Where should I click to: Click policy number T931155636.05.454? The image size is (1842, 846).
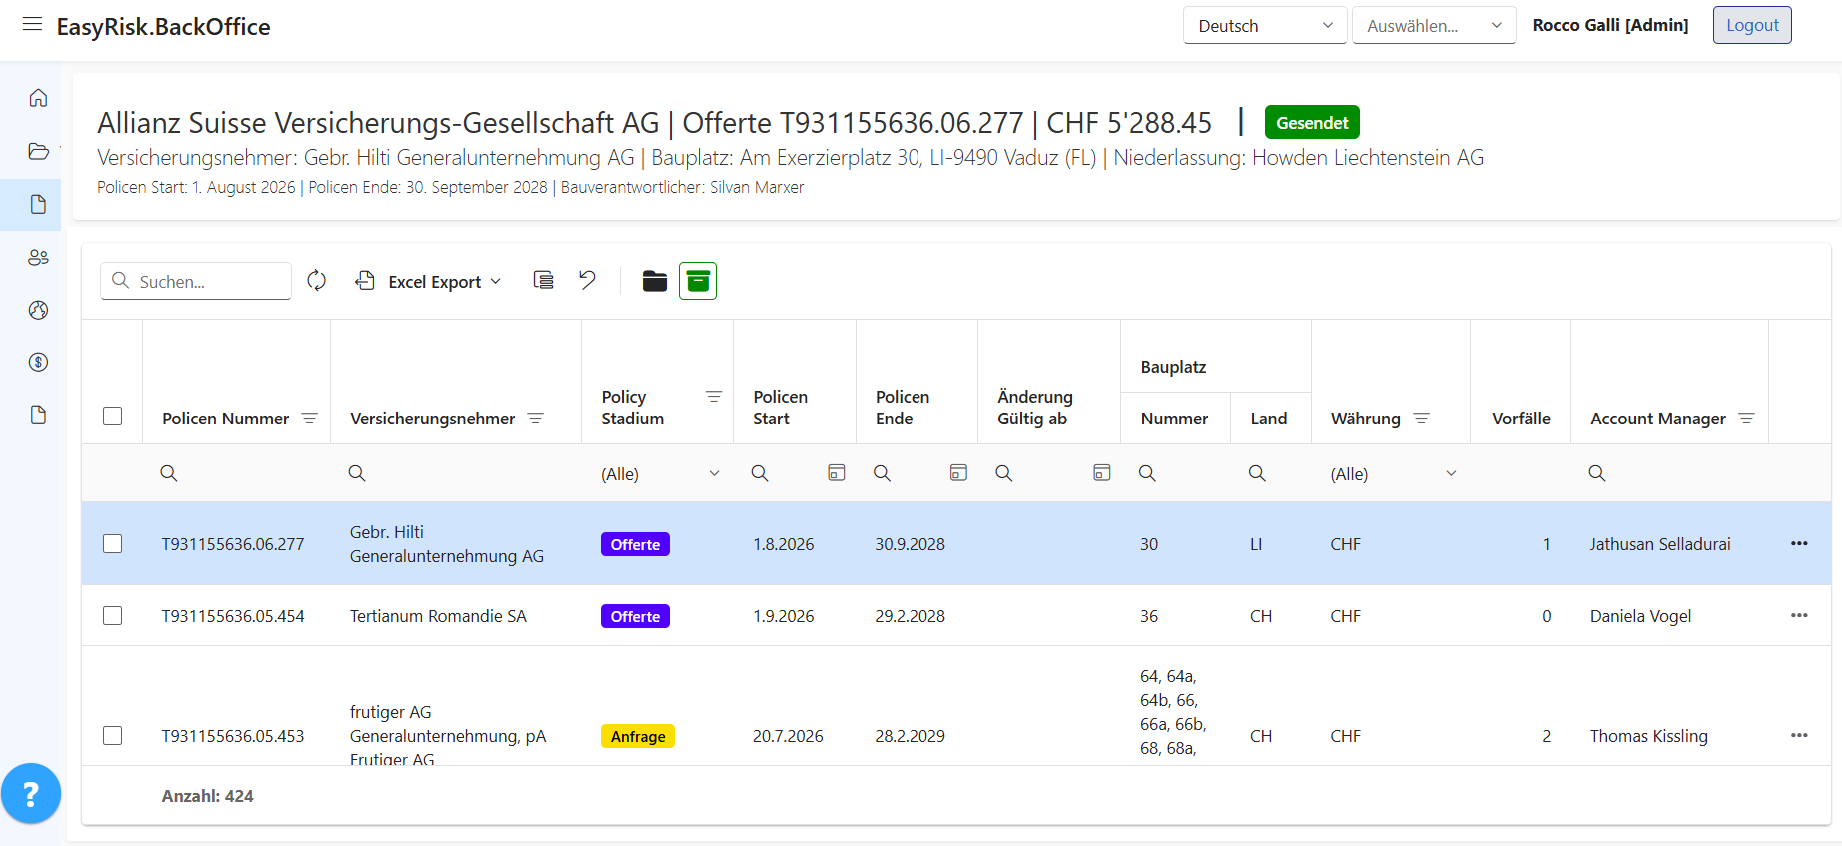pos(233,616)
